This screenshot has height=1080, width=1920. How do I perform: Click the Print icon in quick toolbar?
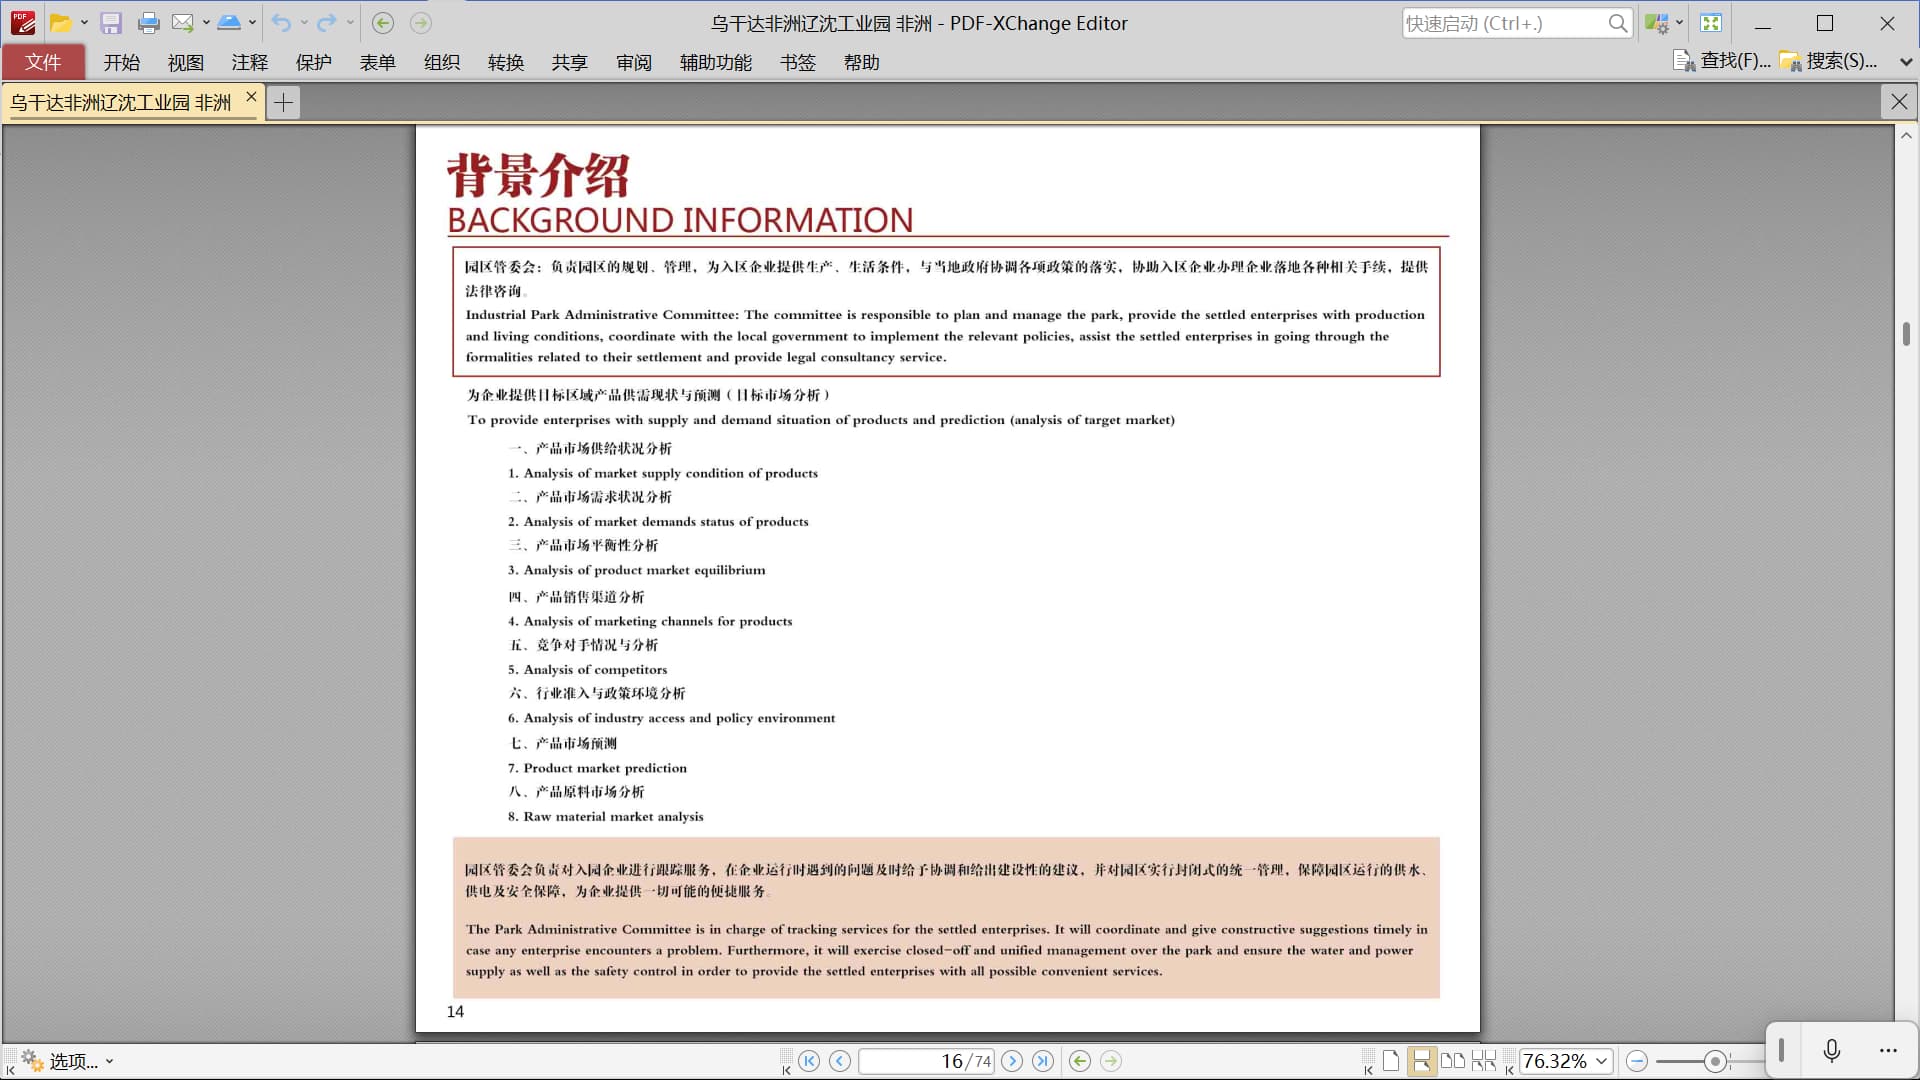tap(148, 23)
